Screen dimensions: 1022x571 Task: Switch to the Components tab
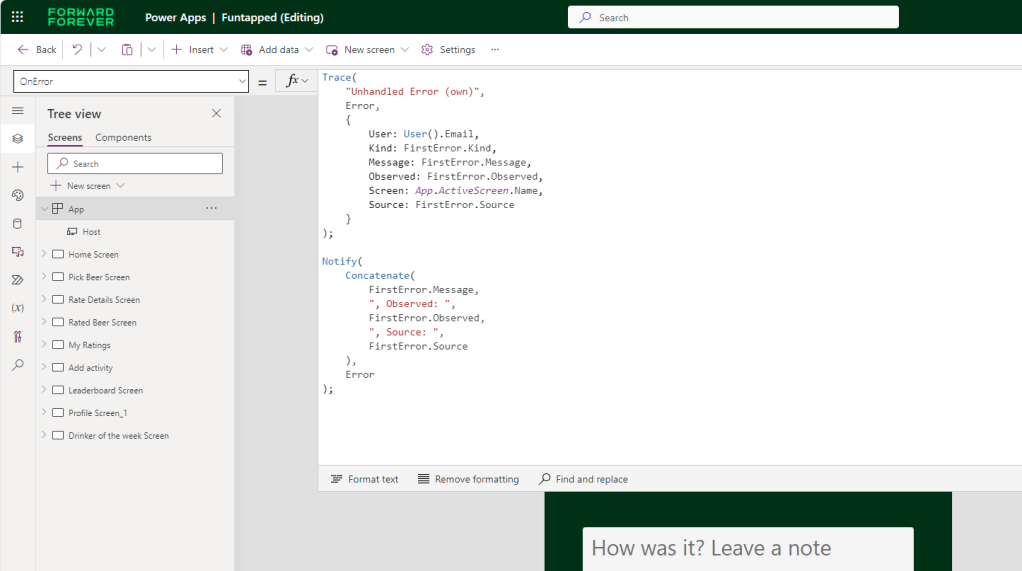point(123,138)
